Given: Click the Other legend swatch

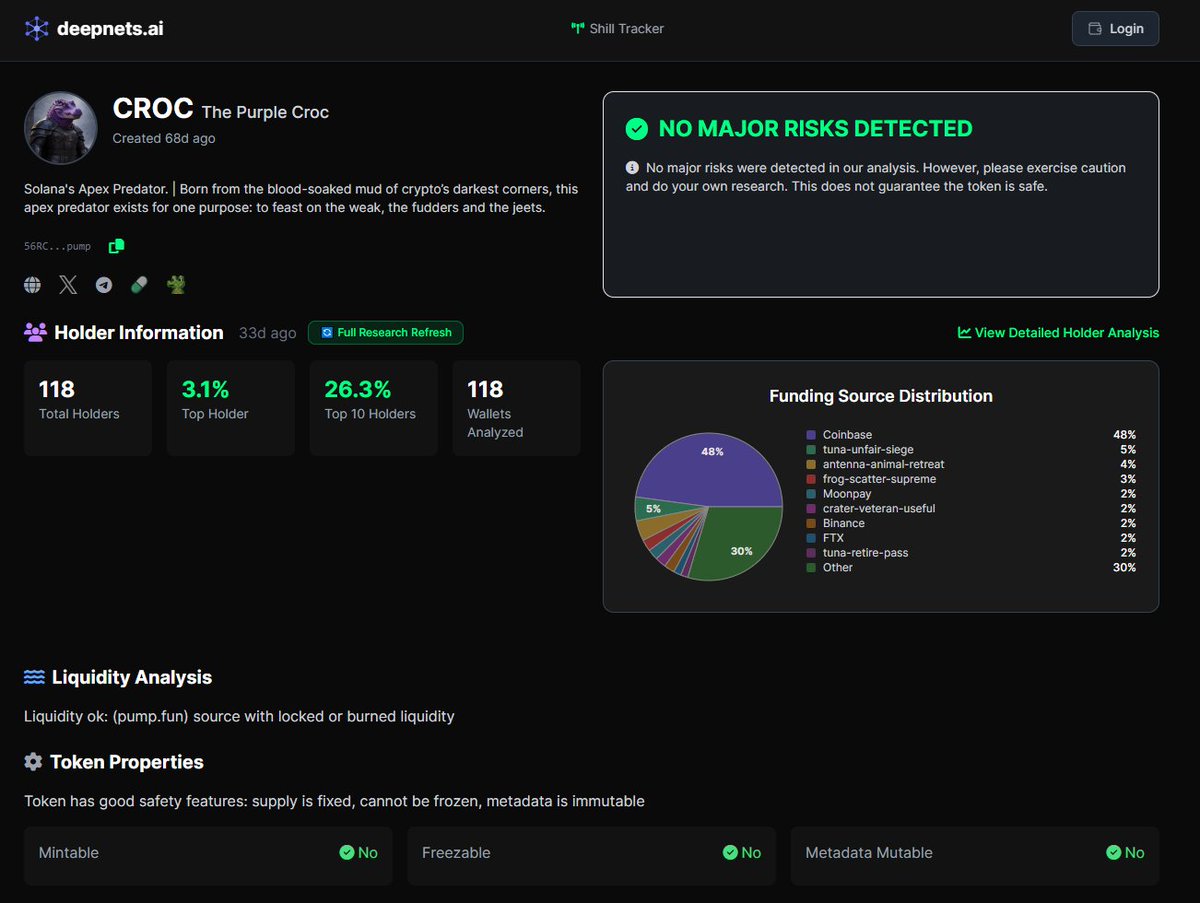Looking at the screenshot, I should click(811, 567).
